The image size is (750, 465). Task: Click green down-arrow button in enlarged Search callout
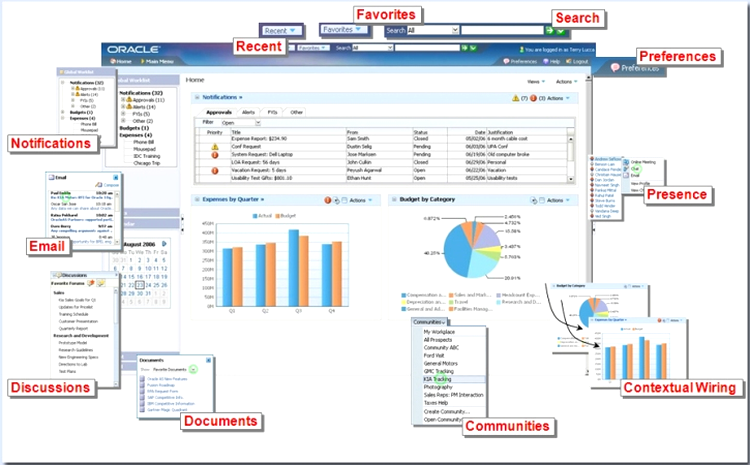pos(561,31)
